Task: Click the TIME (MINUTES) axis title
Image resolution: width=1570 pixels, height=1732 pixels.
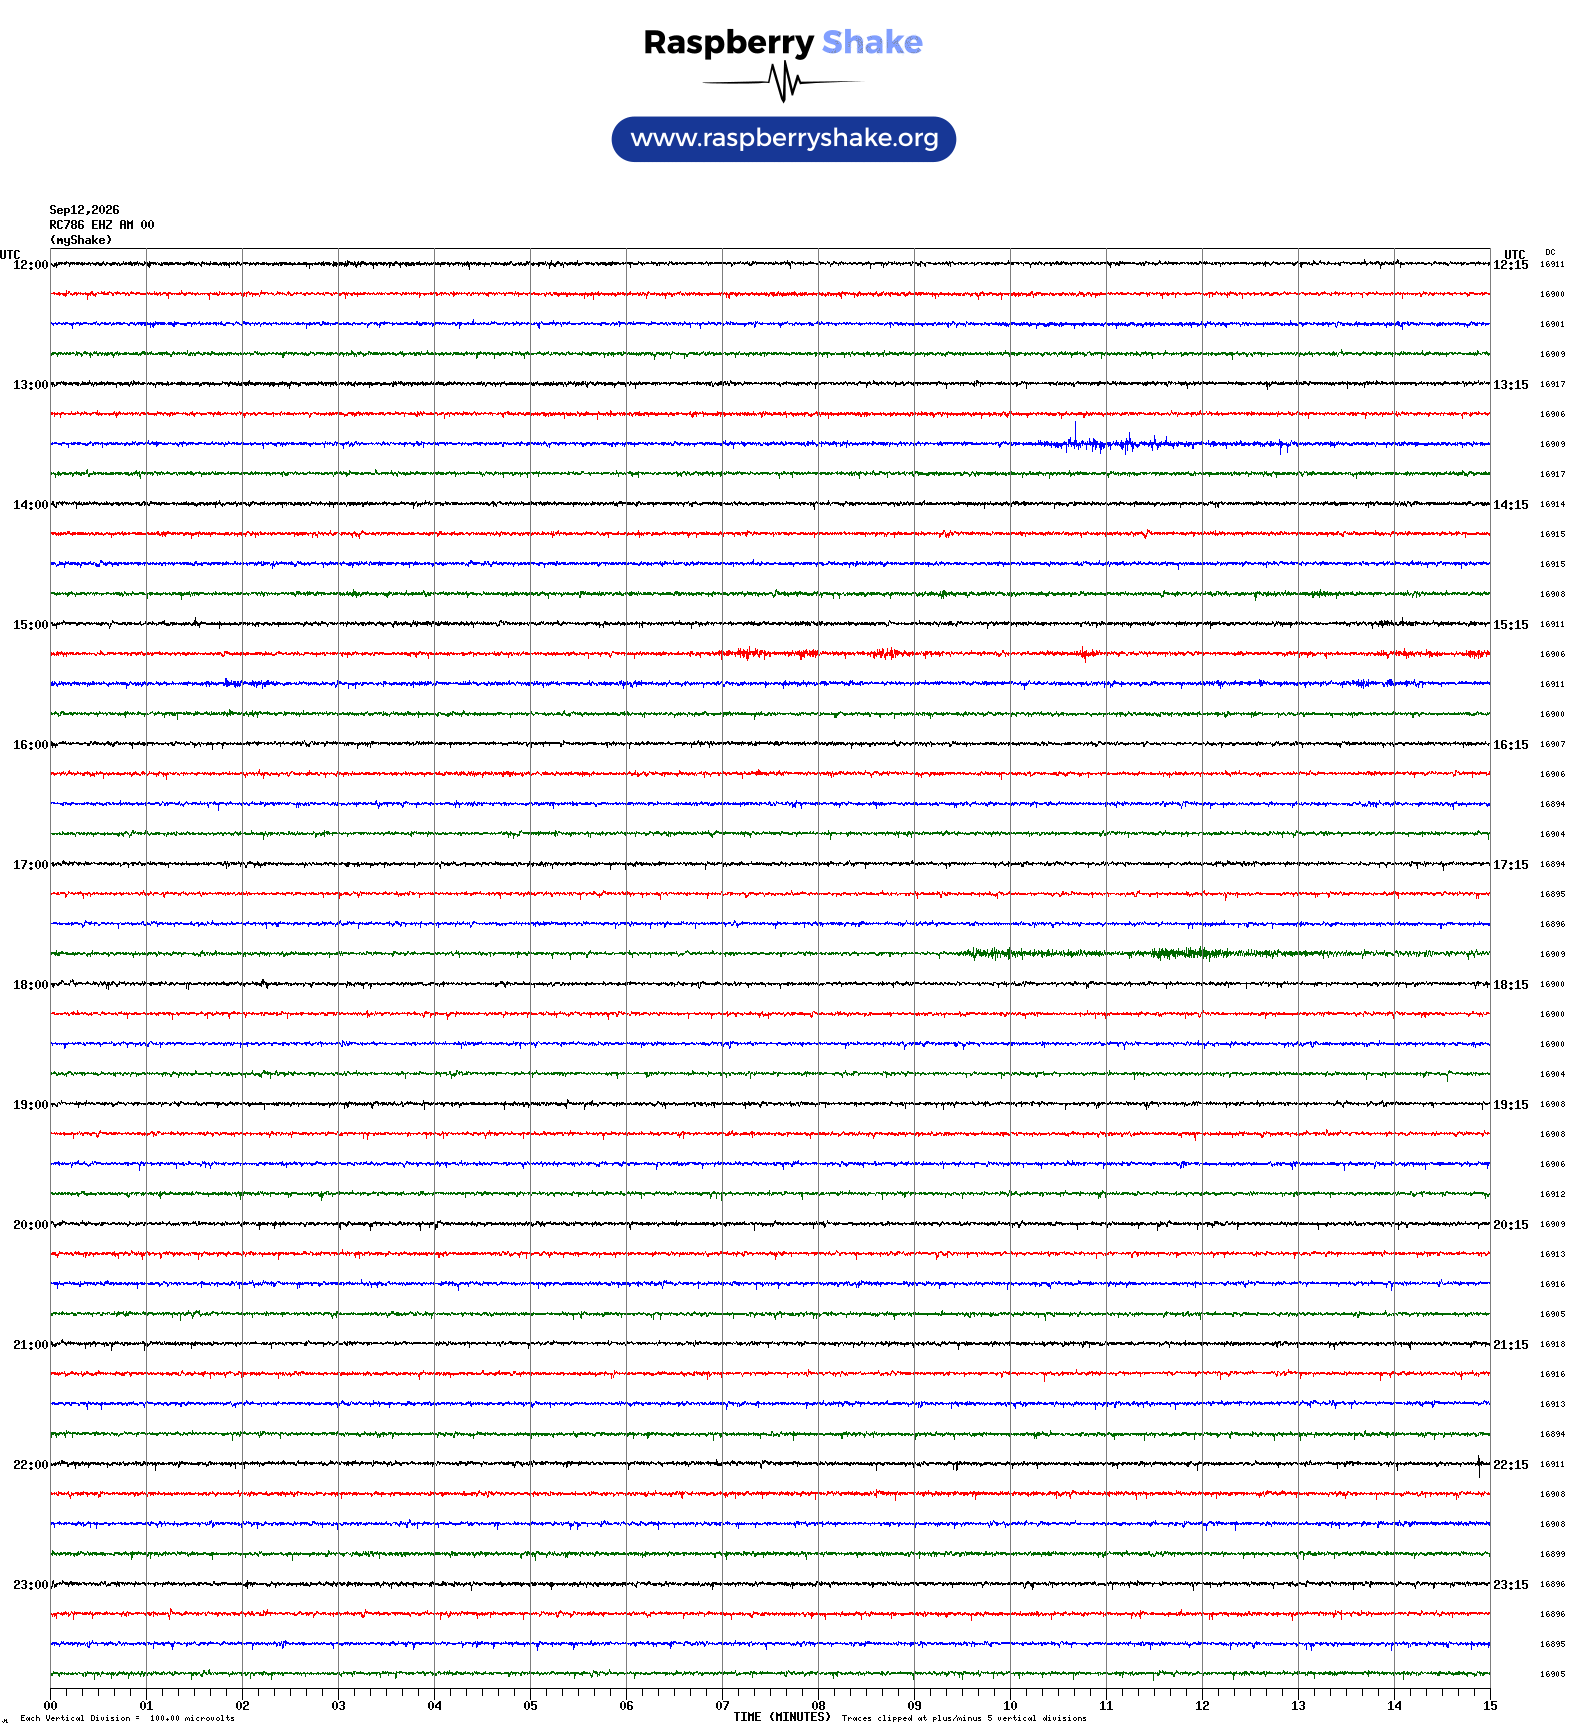Action: tap(782, 1717)
